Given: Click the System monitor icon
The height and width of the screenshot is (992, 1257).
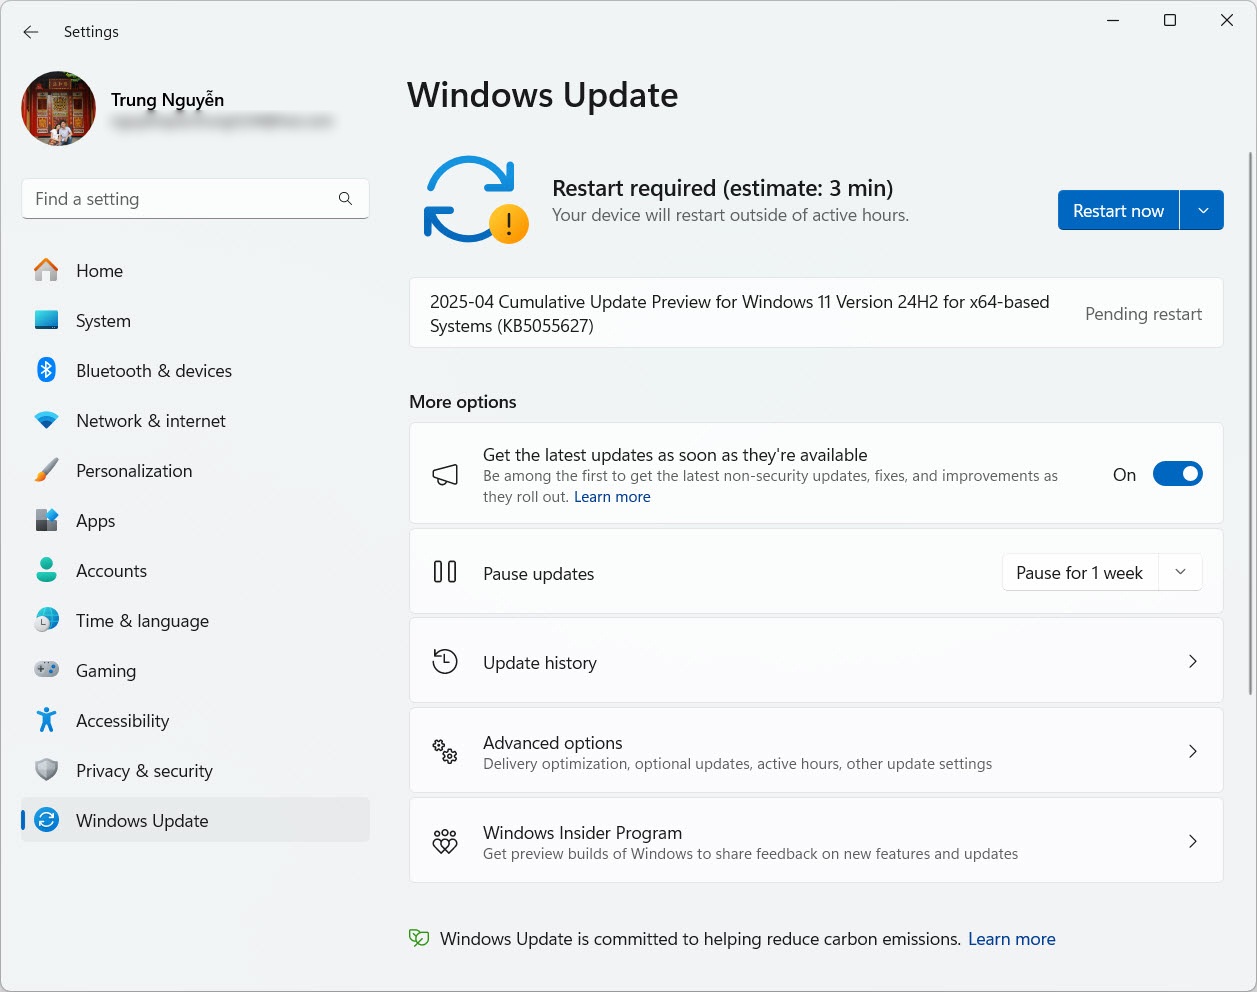Looking at the screenshot, I should 46,320.
